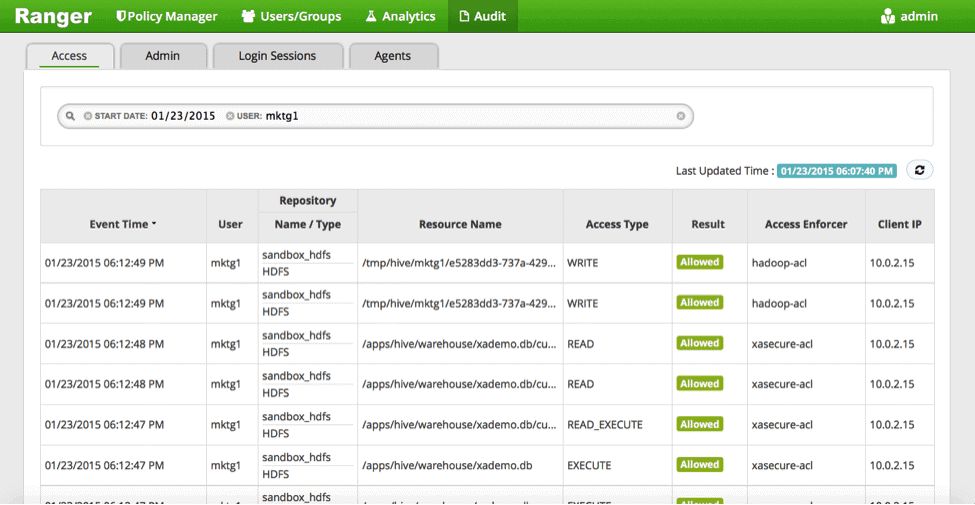Switch to the Agents tab

point(392,56)
